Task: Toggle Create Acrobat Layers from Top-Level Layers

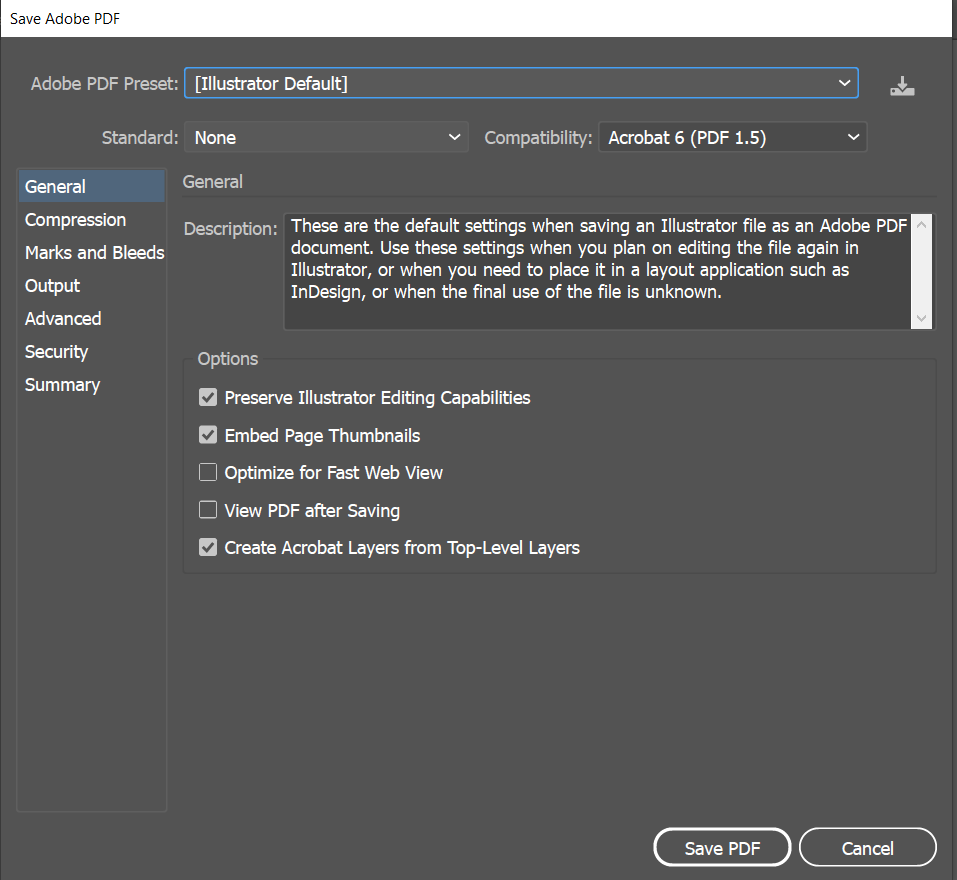Action: click(208, 547)
